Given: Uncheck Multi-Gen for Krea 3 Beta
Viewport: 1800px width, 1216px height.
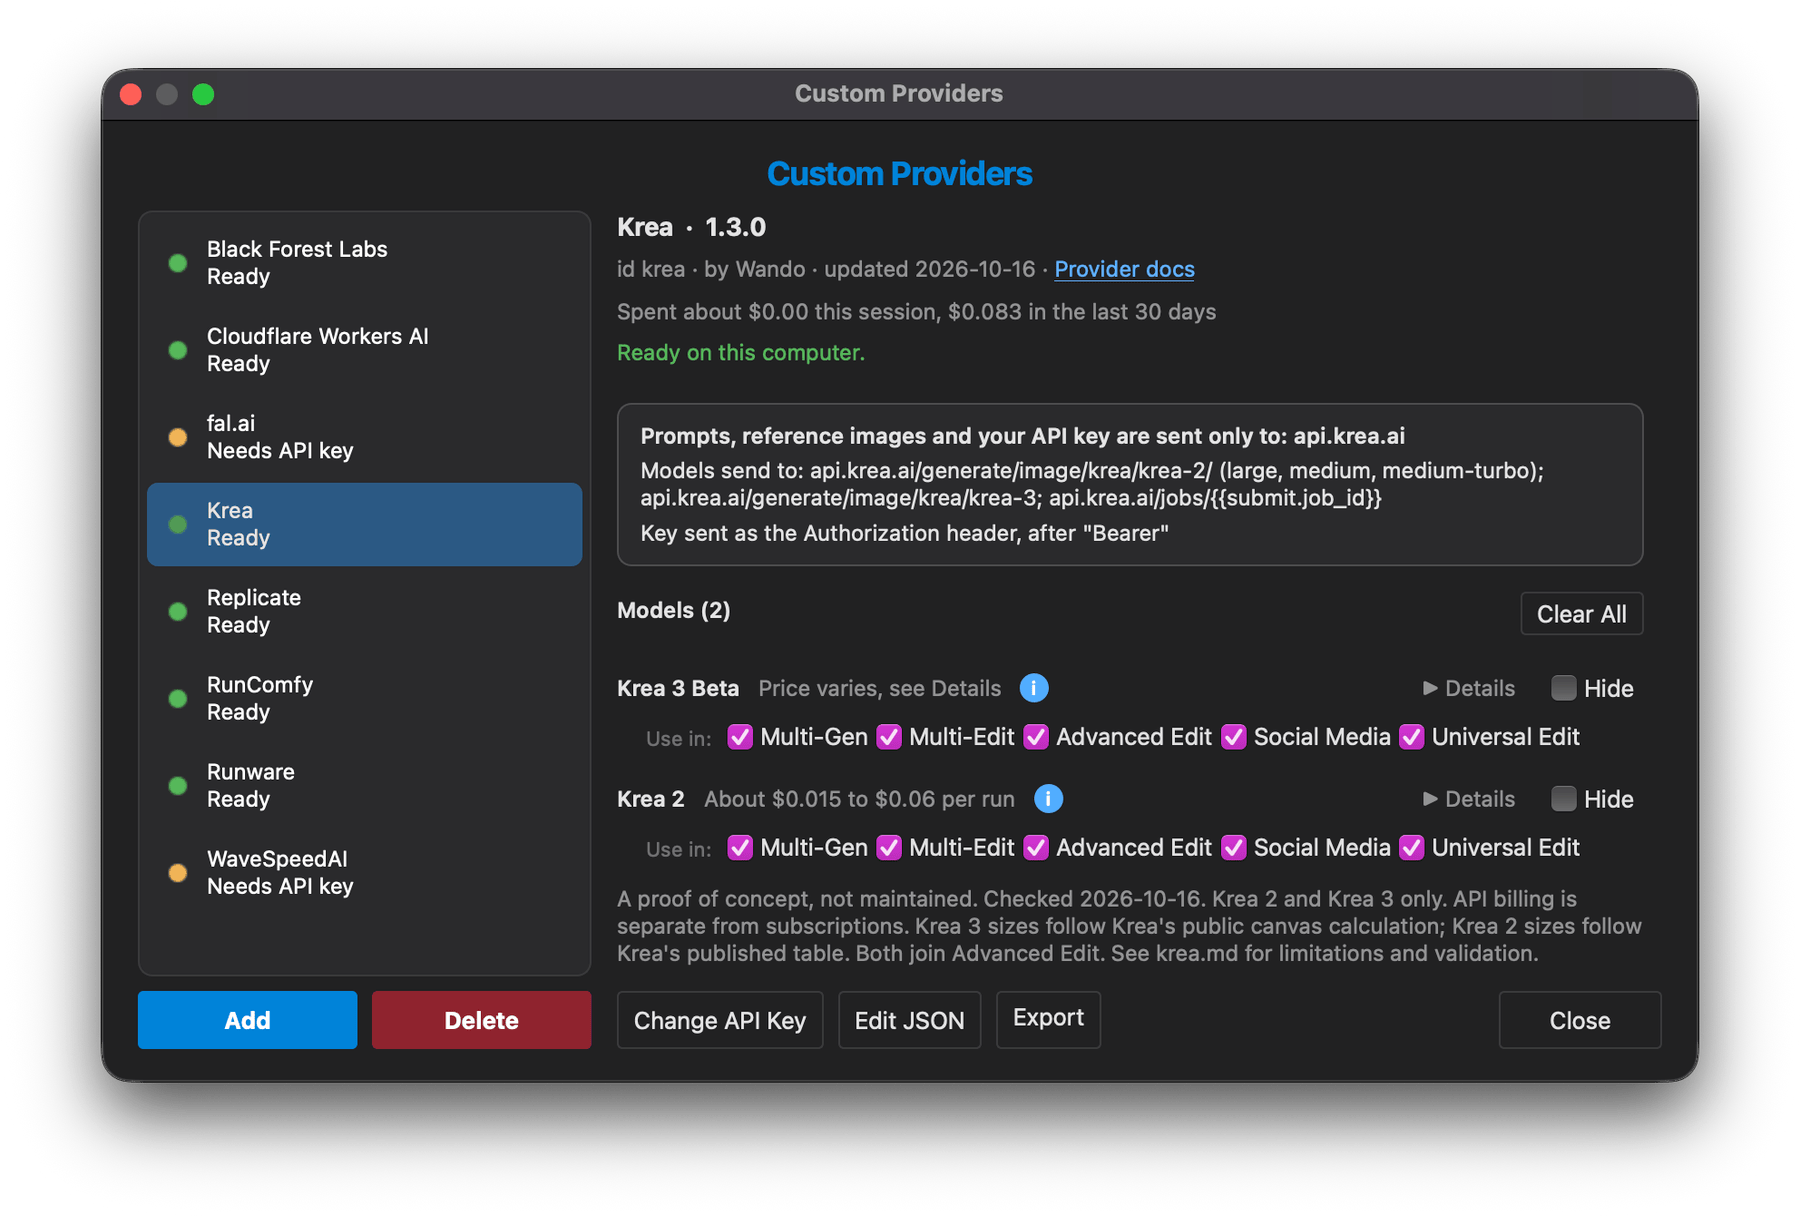Looking at the screenshot, I should point(740,737).
